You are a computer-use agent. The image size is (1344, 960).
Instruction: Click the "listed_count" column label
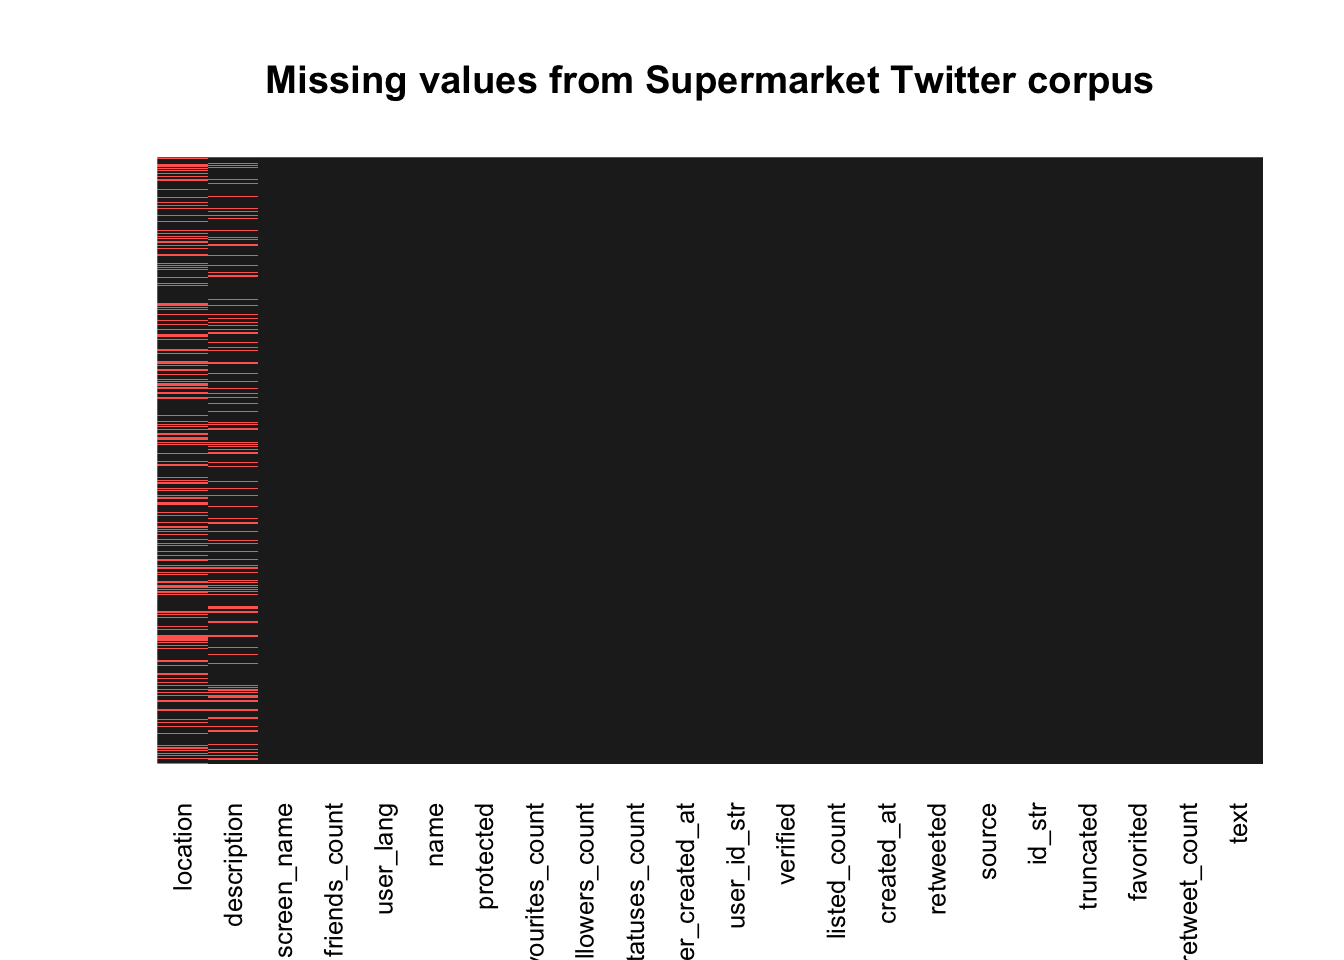tap(838, 870)
